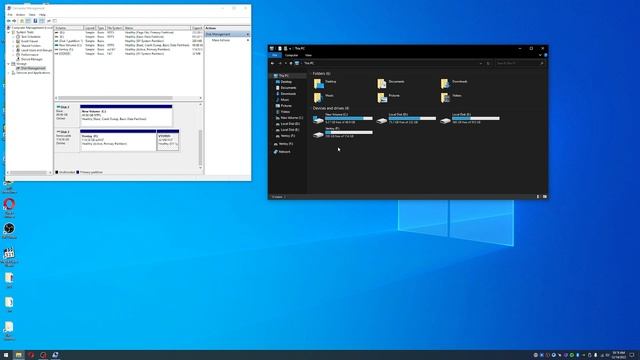The width and height of the screenshot is (640, 360).
Task: Open View menu in Computer Management
Action: 32,15
